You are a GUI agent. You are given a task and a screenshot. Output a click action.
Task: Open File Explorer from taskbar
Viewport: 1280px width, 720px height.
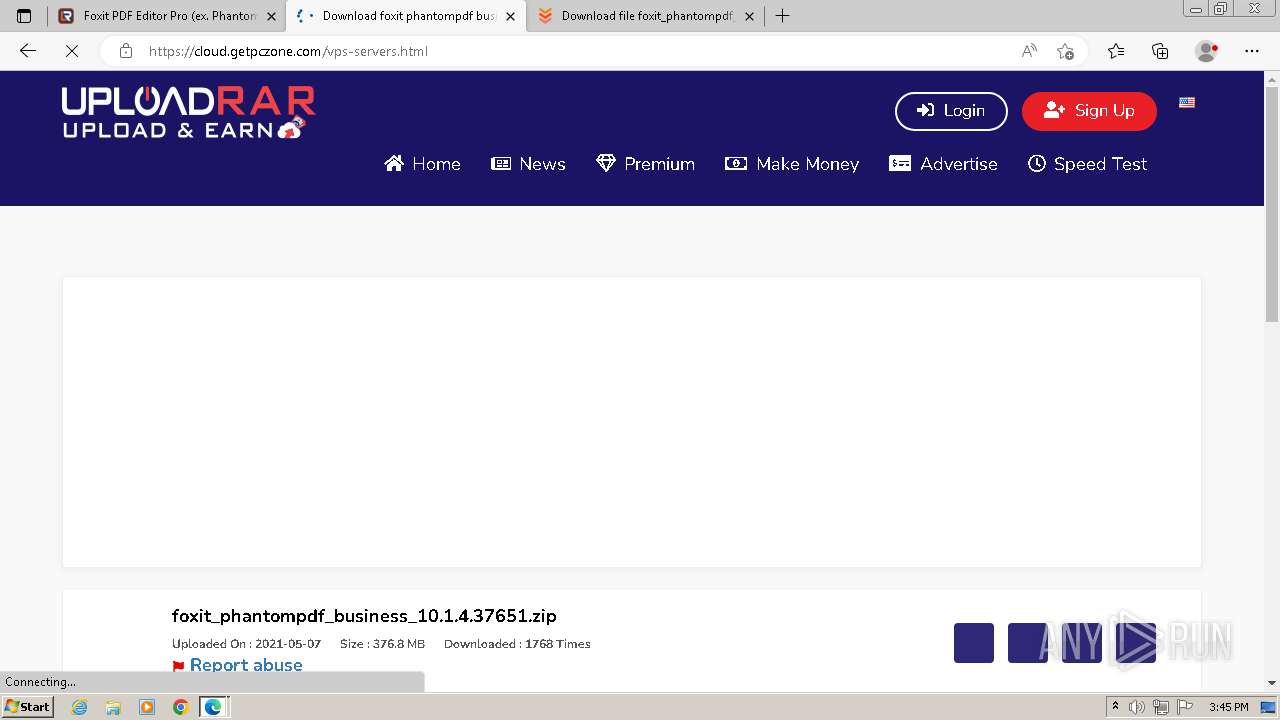[113, 707]
